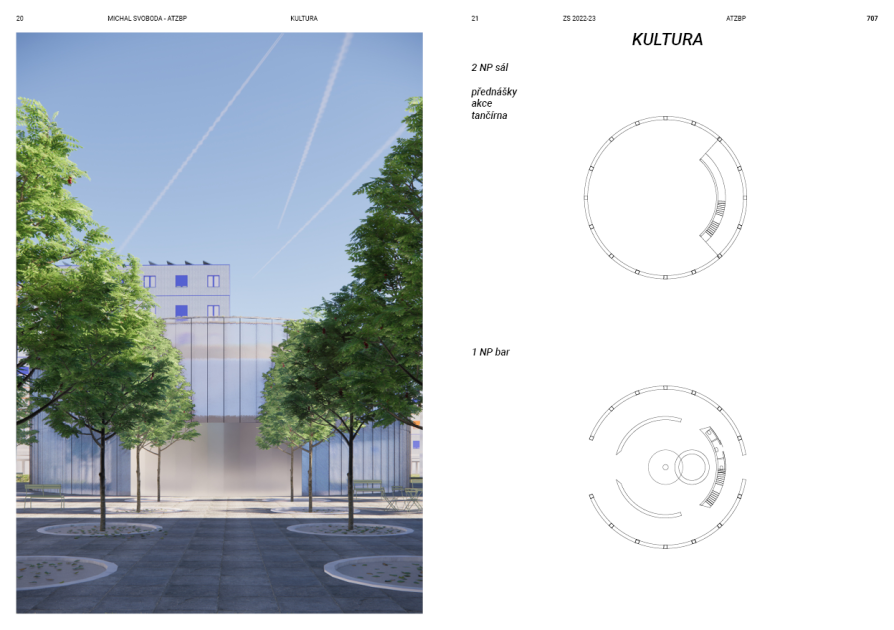Viewport: 894px width, 630px height.
Task: Click the lower circular bar floor plan
Action: tap(665, 467)
